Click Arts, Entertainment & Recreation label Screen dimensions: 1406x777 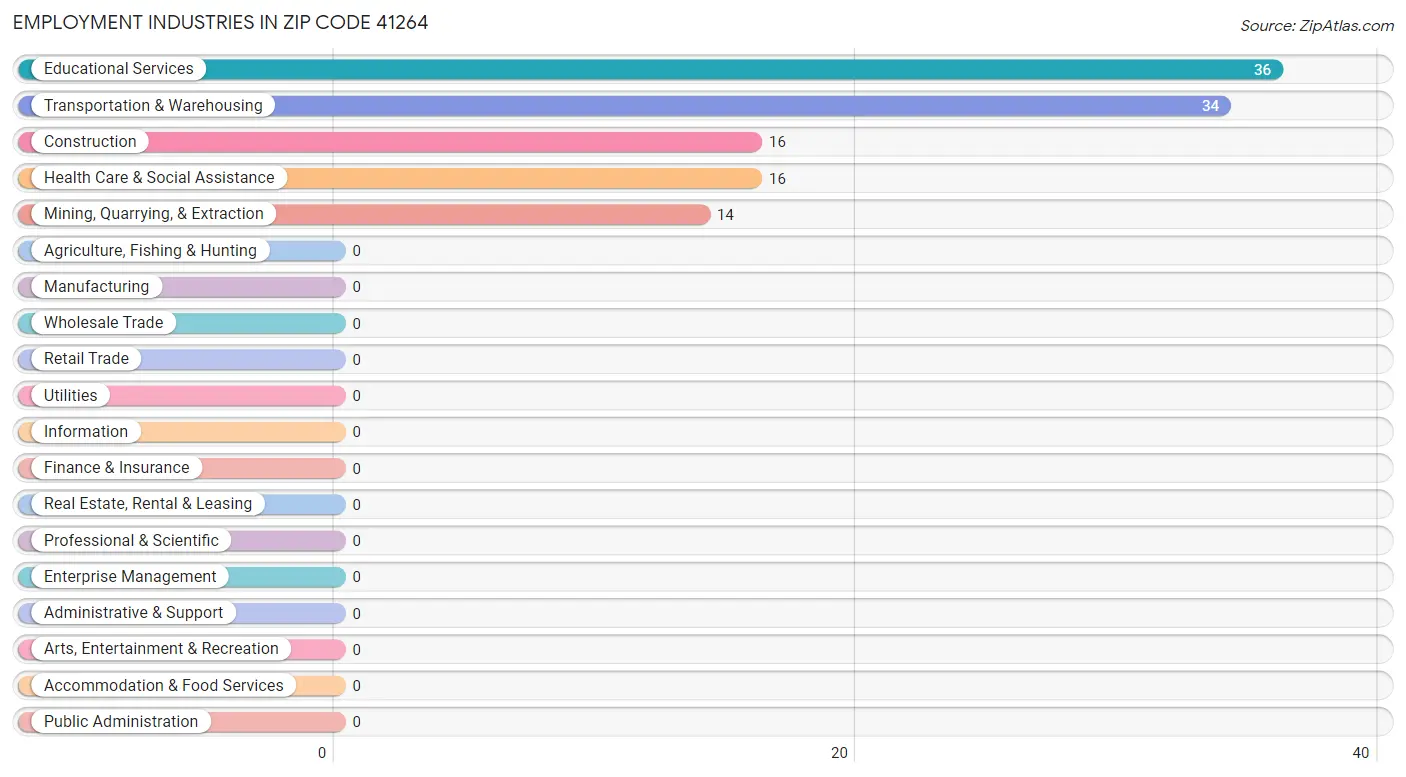[x=161, y=649]
